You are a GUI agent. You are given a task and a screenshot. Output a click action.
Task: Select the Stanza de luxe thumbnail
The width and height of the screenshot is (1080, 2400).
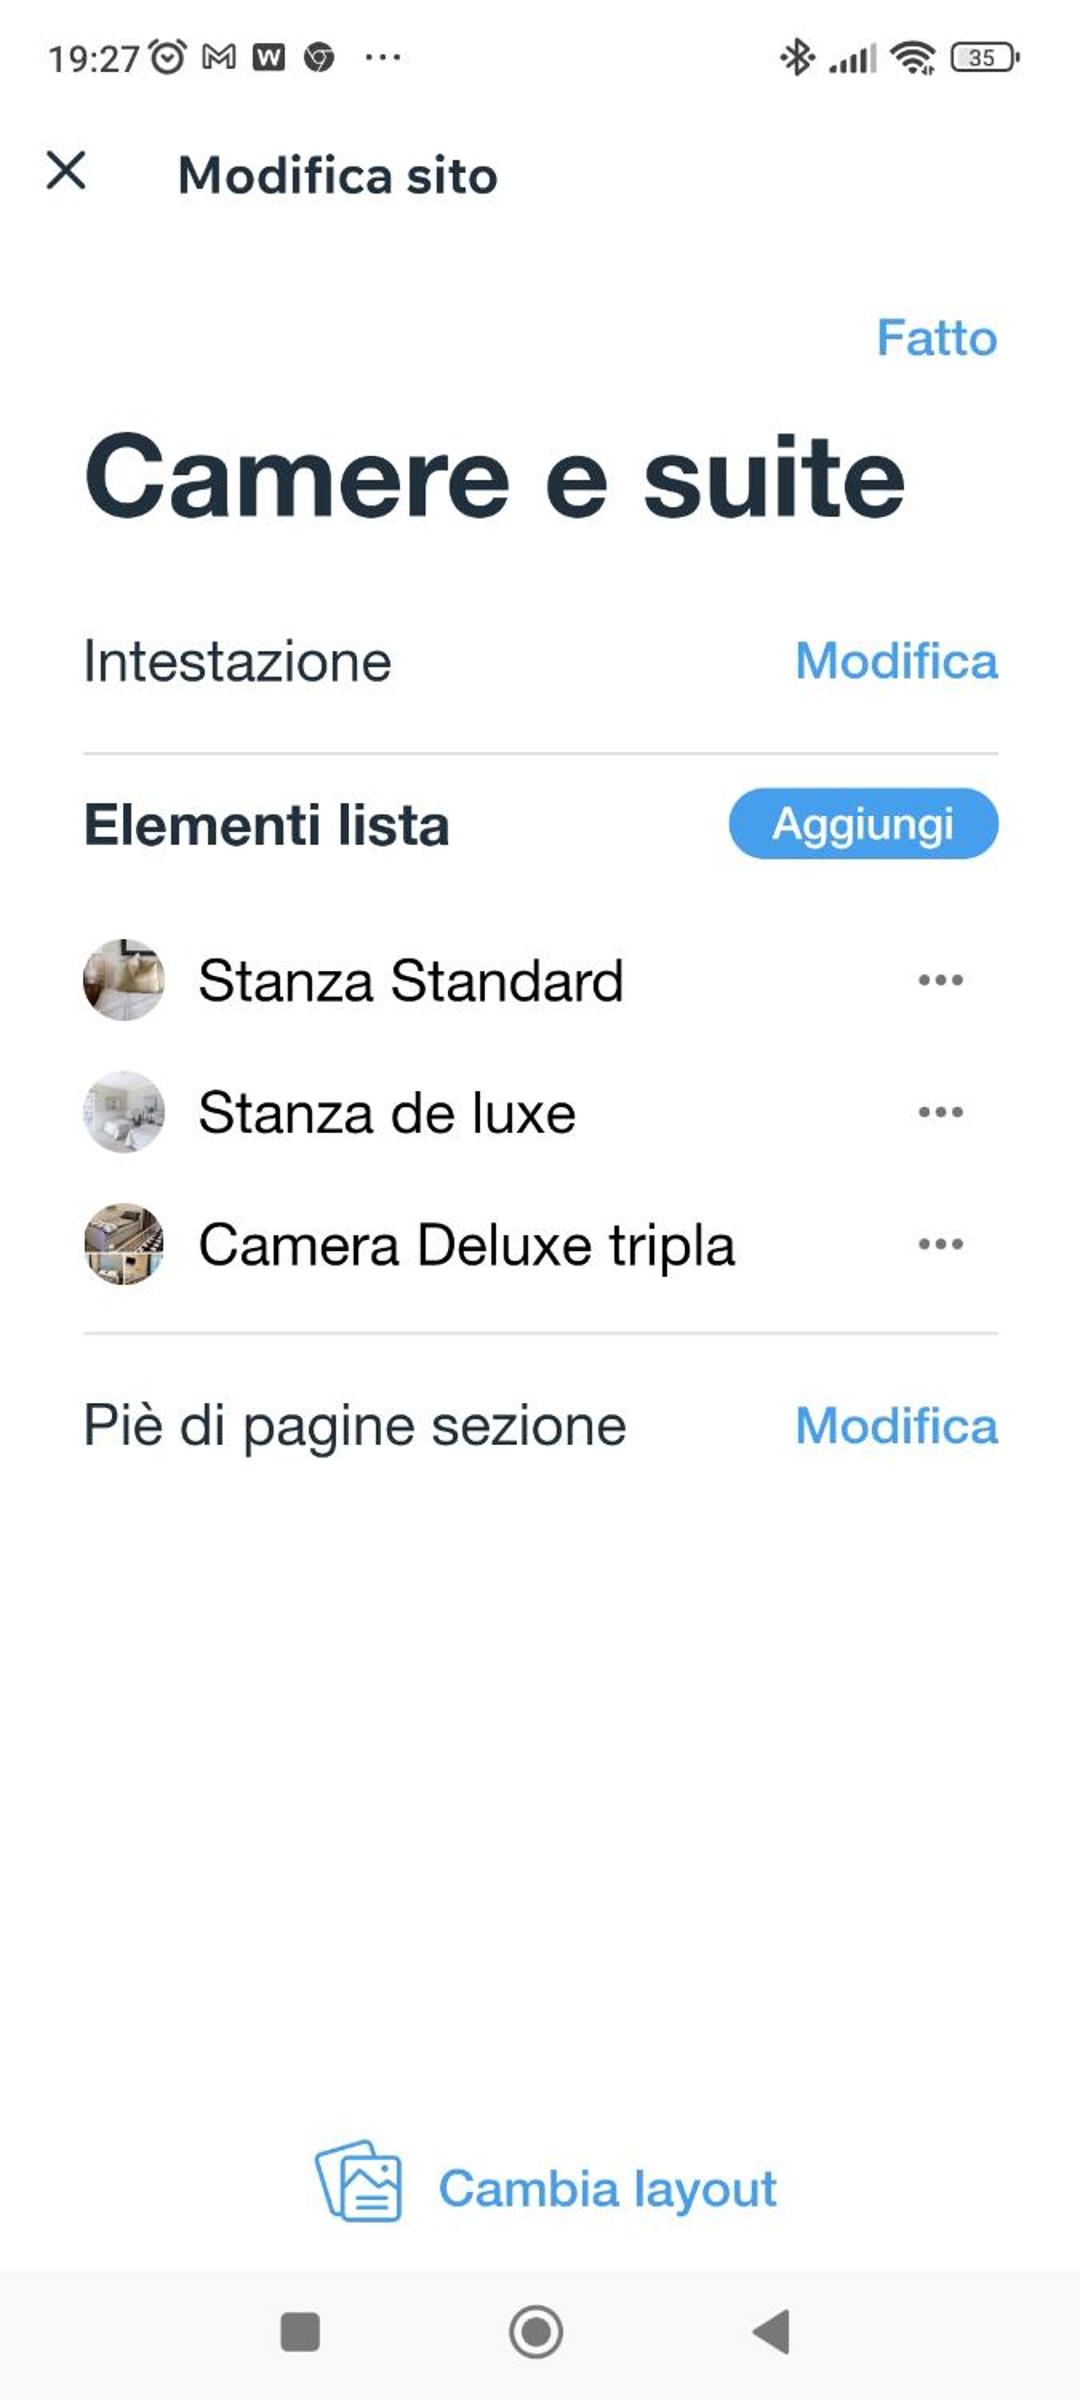coord(124,1112)
